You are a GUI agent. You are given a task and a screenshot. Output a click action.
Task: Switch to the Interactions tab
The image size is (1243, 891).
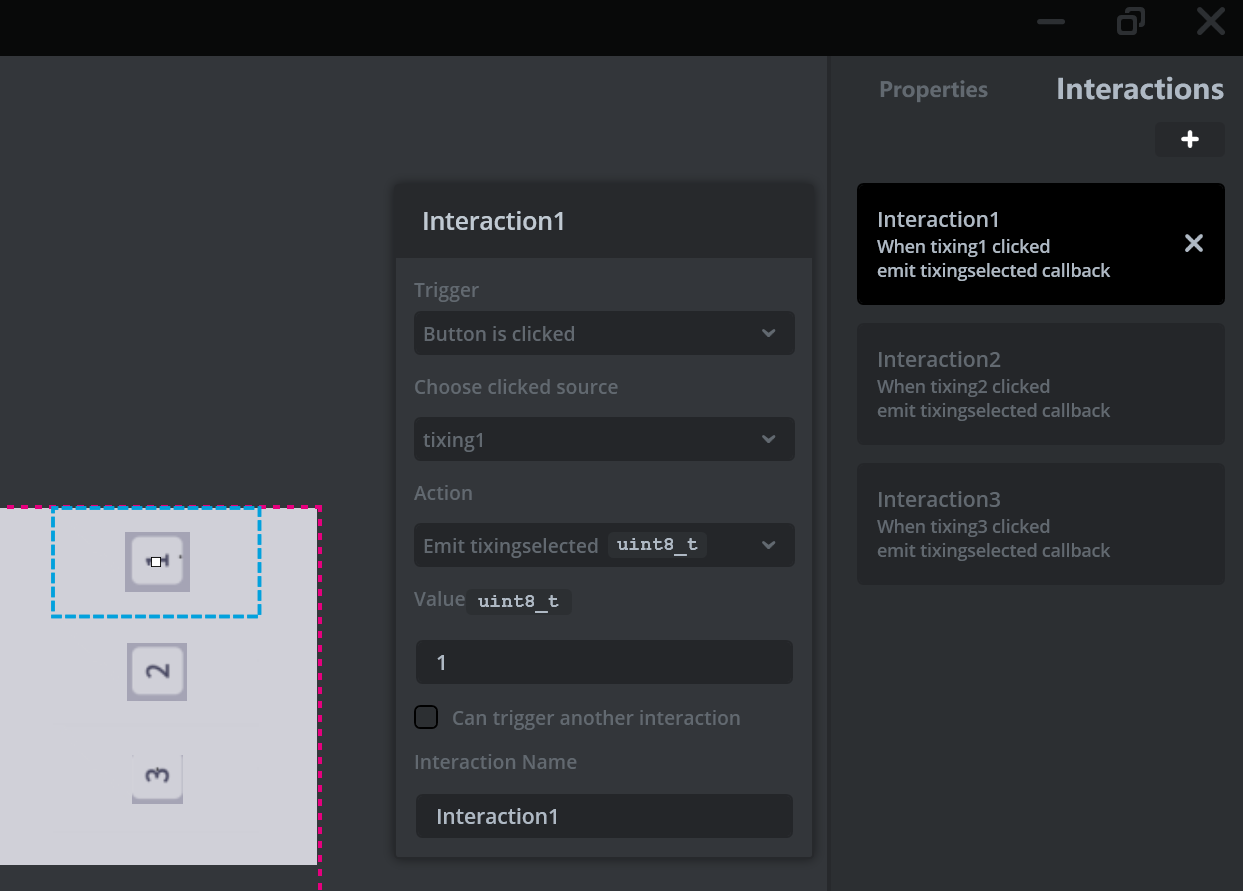[1140, 89]
